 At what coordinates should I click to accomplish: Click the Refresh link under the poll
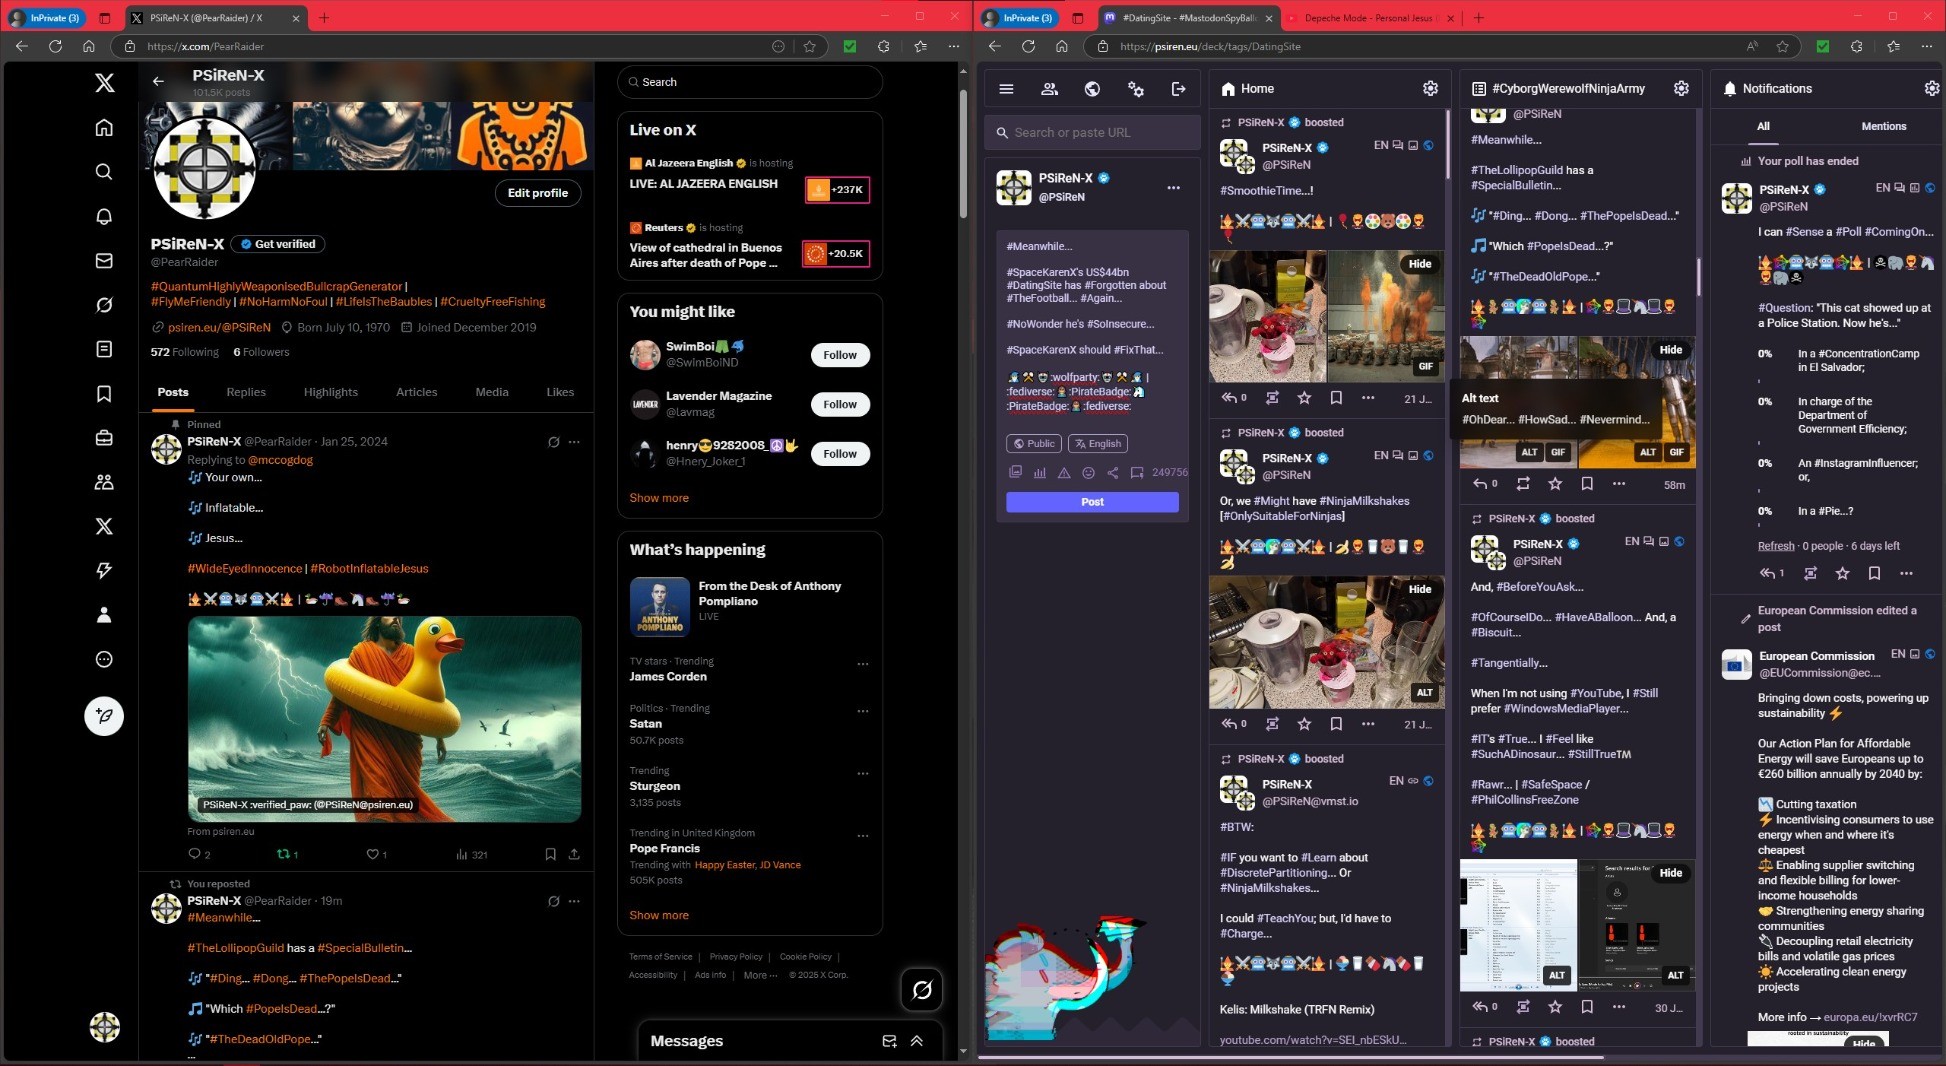(x=1776, y=546)
